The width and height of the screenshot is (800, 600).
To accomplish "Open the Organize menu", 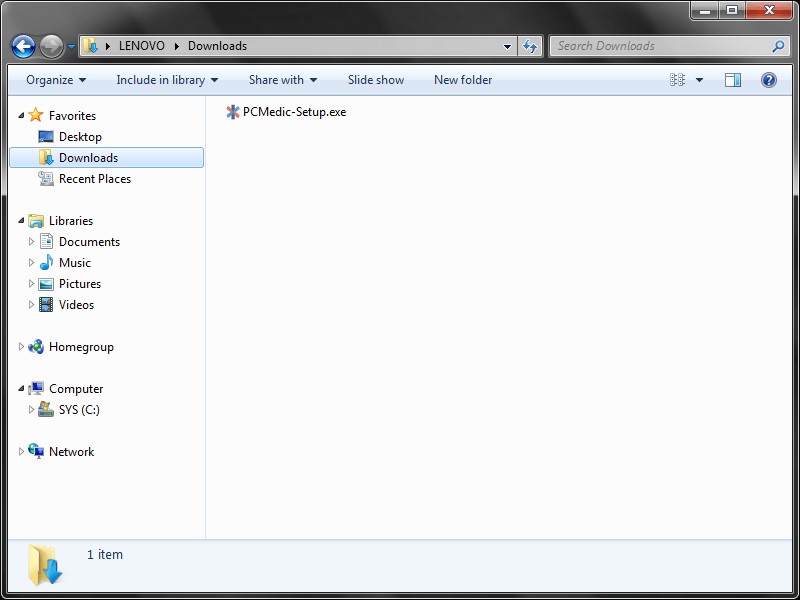I will [56, 80].
